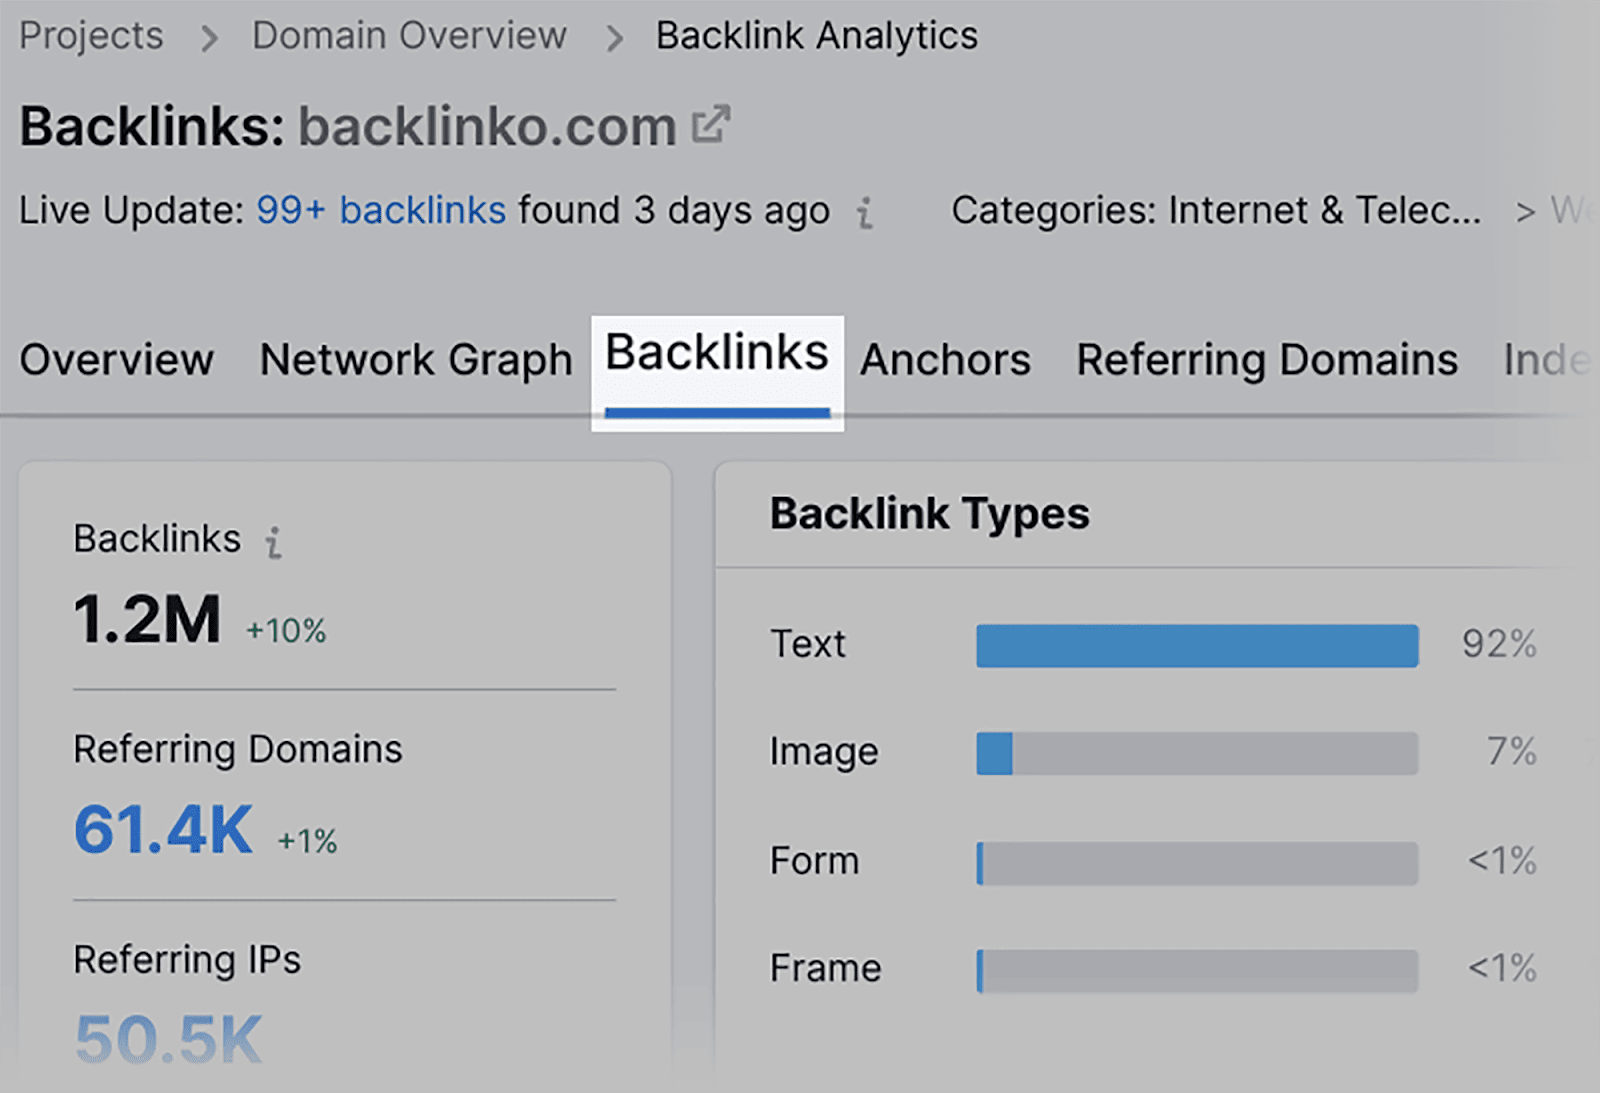Open the Referring Domains tab
This screenshot has width=1600, height=1093.
point(1266,360)
